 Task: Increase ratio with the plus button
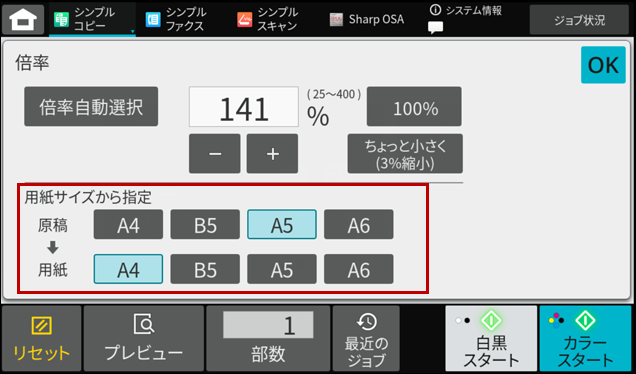tap(273, 154)
